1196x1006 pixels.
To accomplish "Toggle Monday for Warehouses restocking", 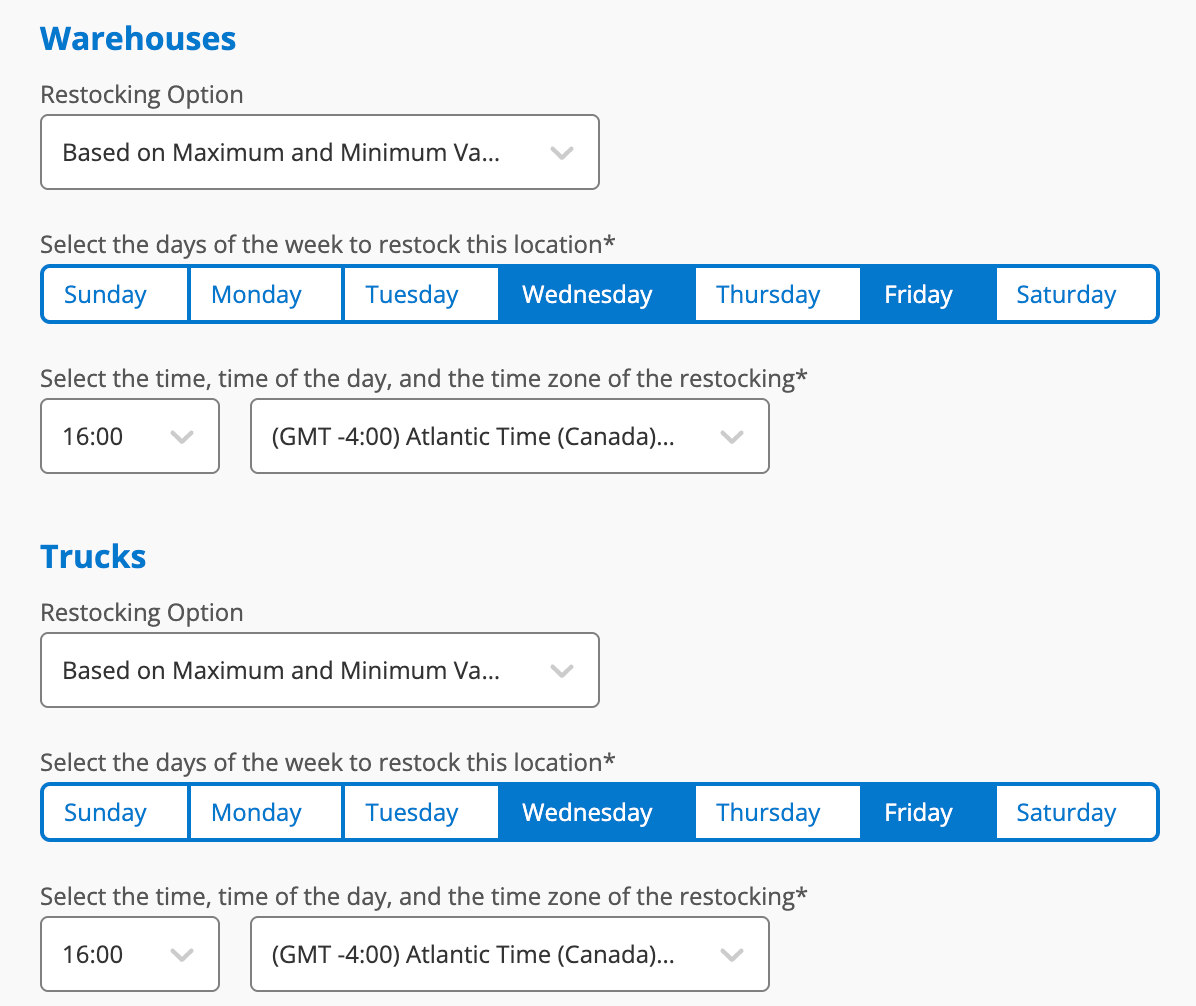I will [265, 294].
